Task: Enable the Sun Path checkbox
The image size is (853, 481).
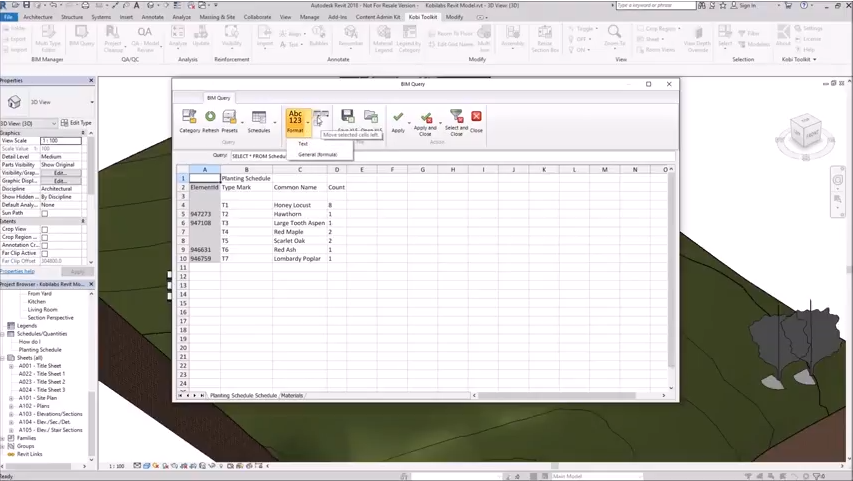Action: (x=44, y=213)
